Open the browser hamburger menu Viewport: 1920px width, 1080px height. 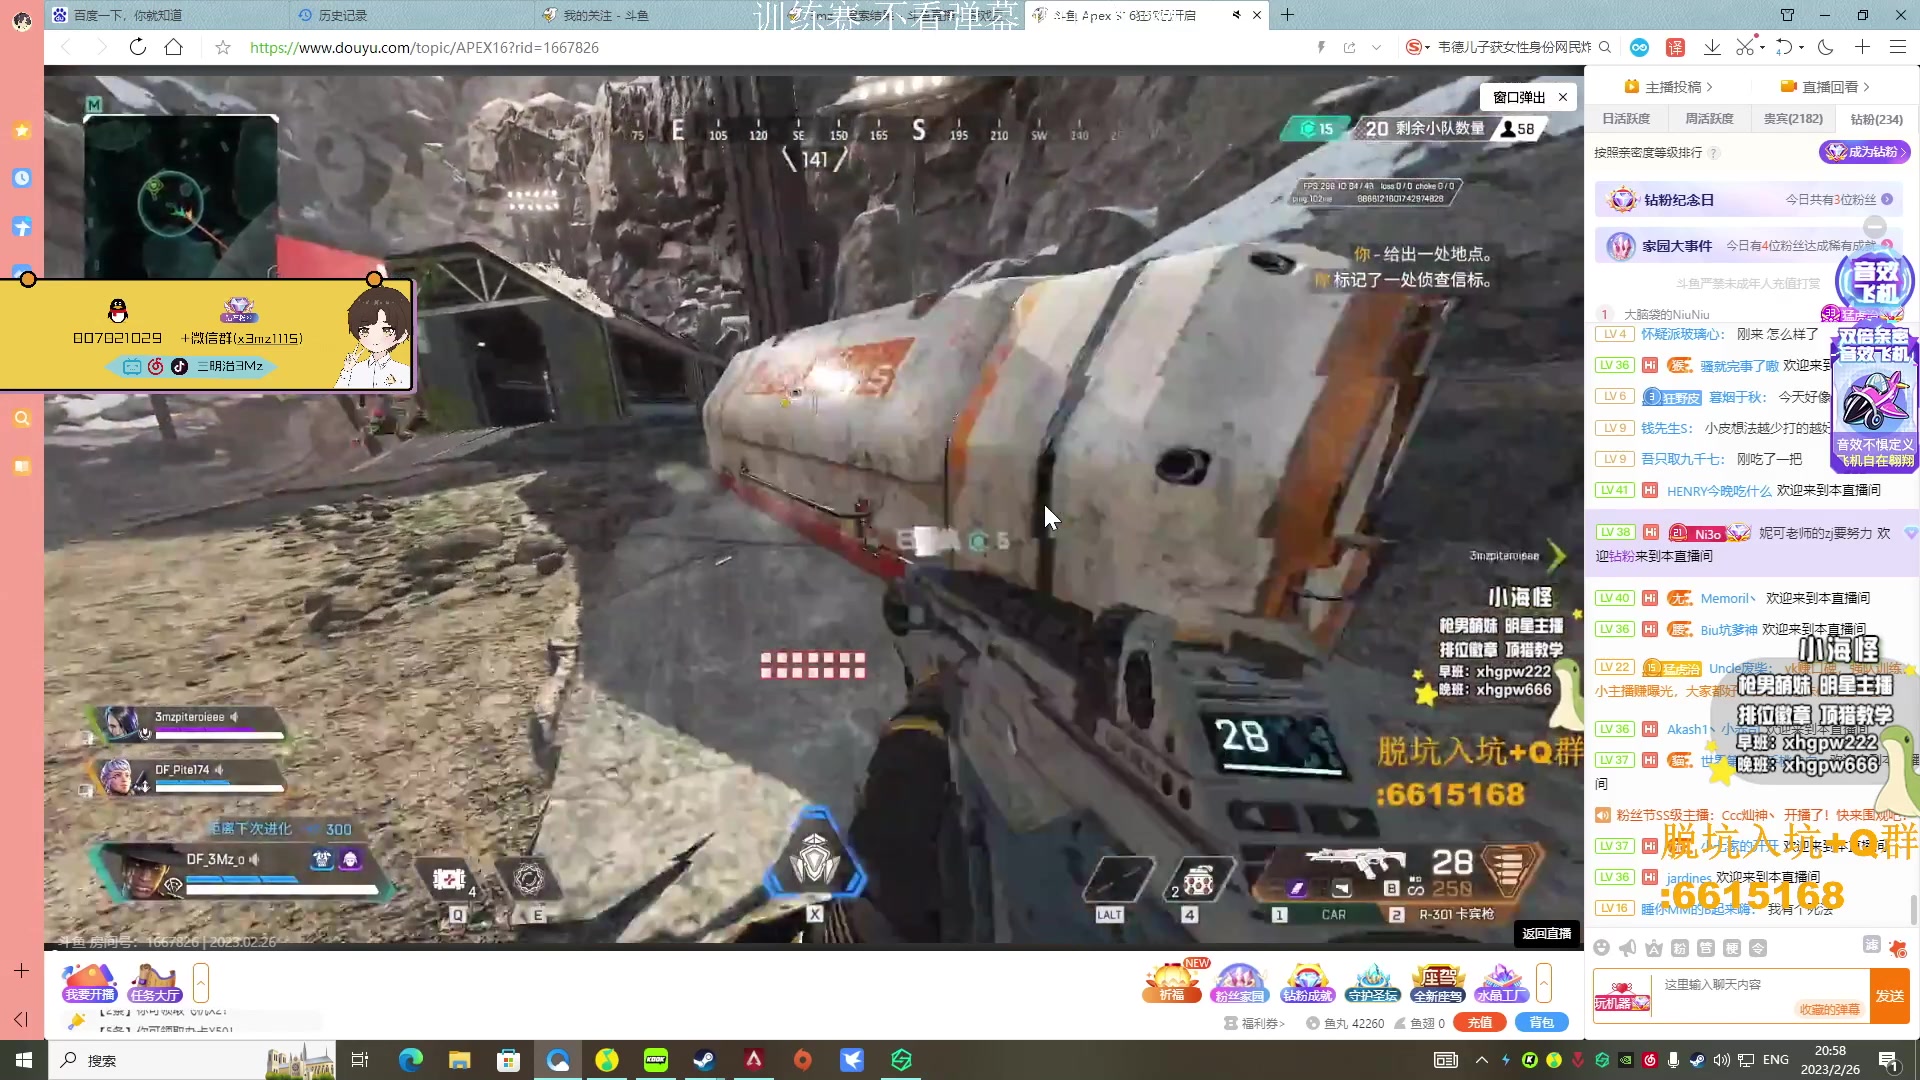[x=1898, y=47]
